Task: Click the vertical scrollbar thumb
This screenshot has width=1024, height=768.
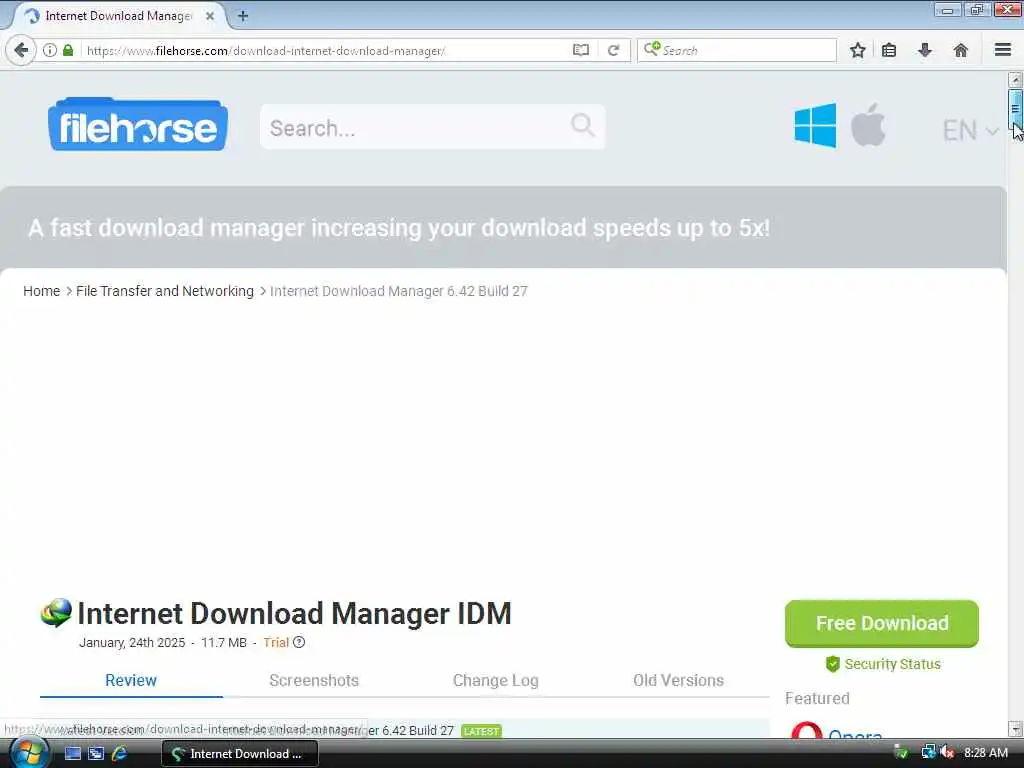Action: pos(1015,110)
